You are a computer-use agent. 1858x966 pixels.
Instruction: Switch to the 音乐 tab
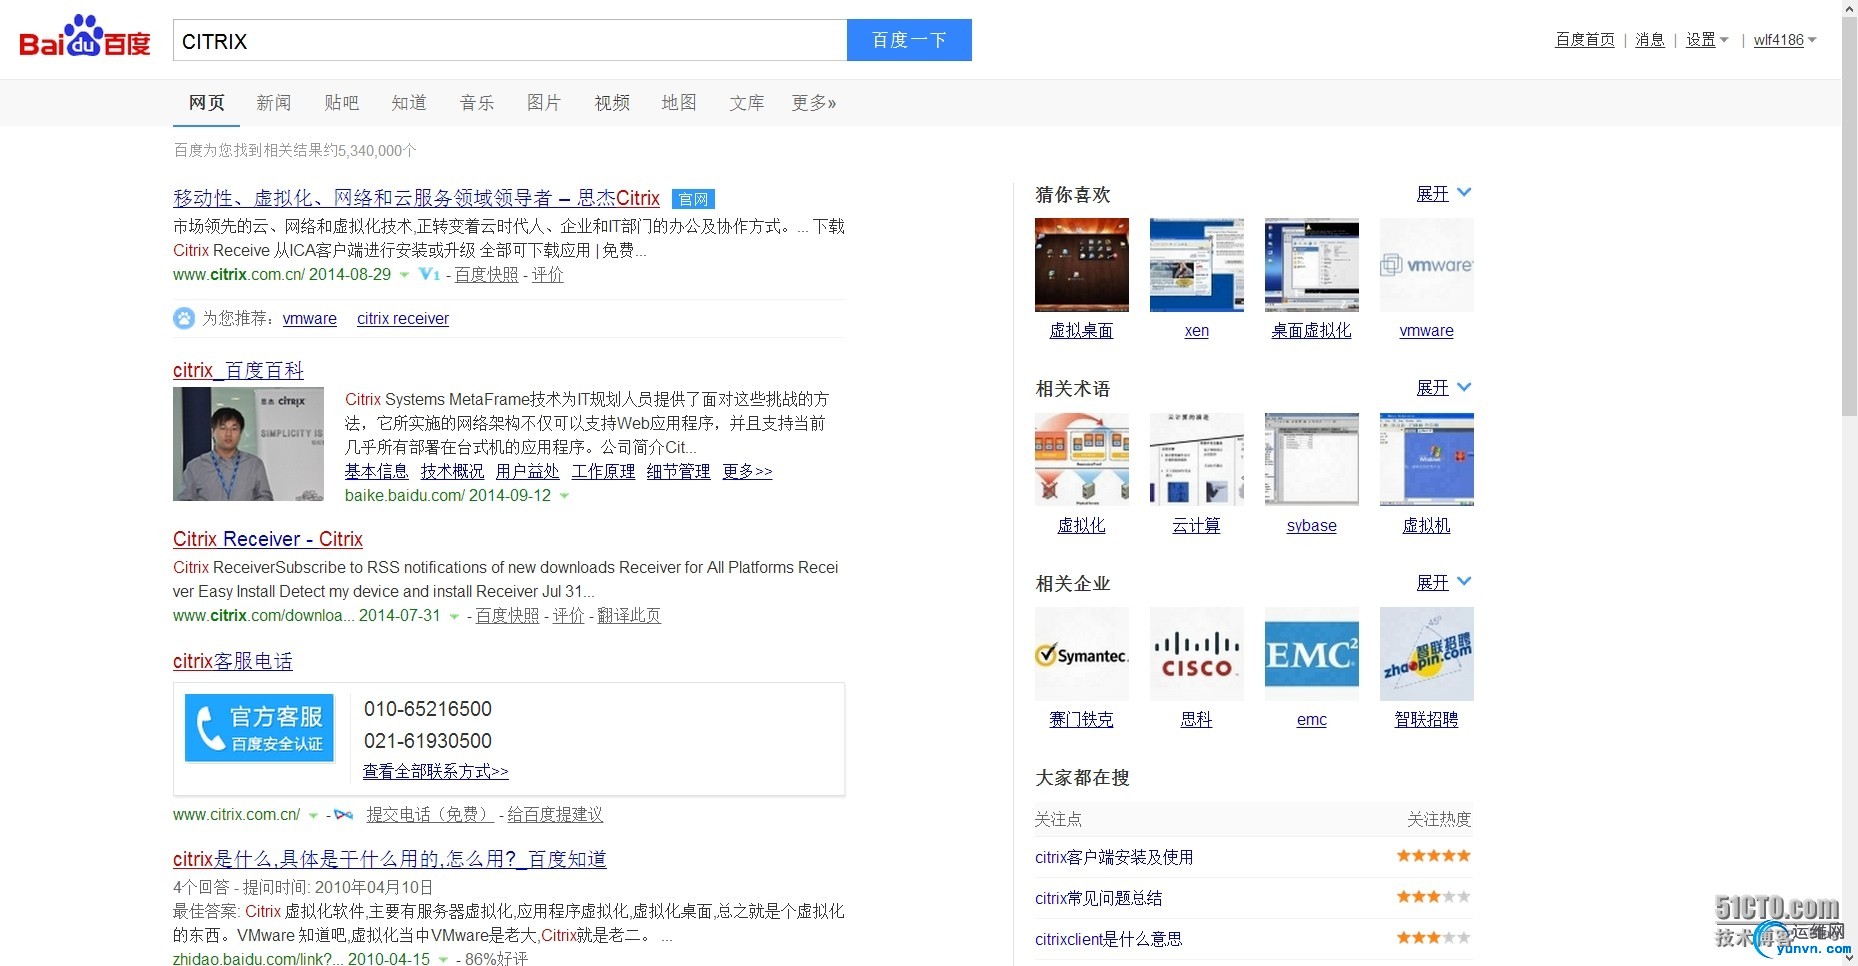[477, 102]
